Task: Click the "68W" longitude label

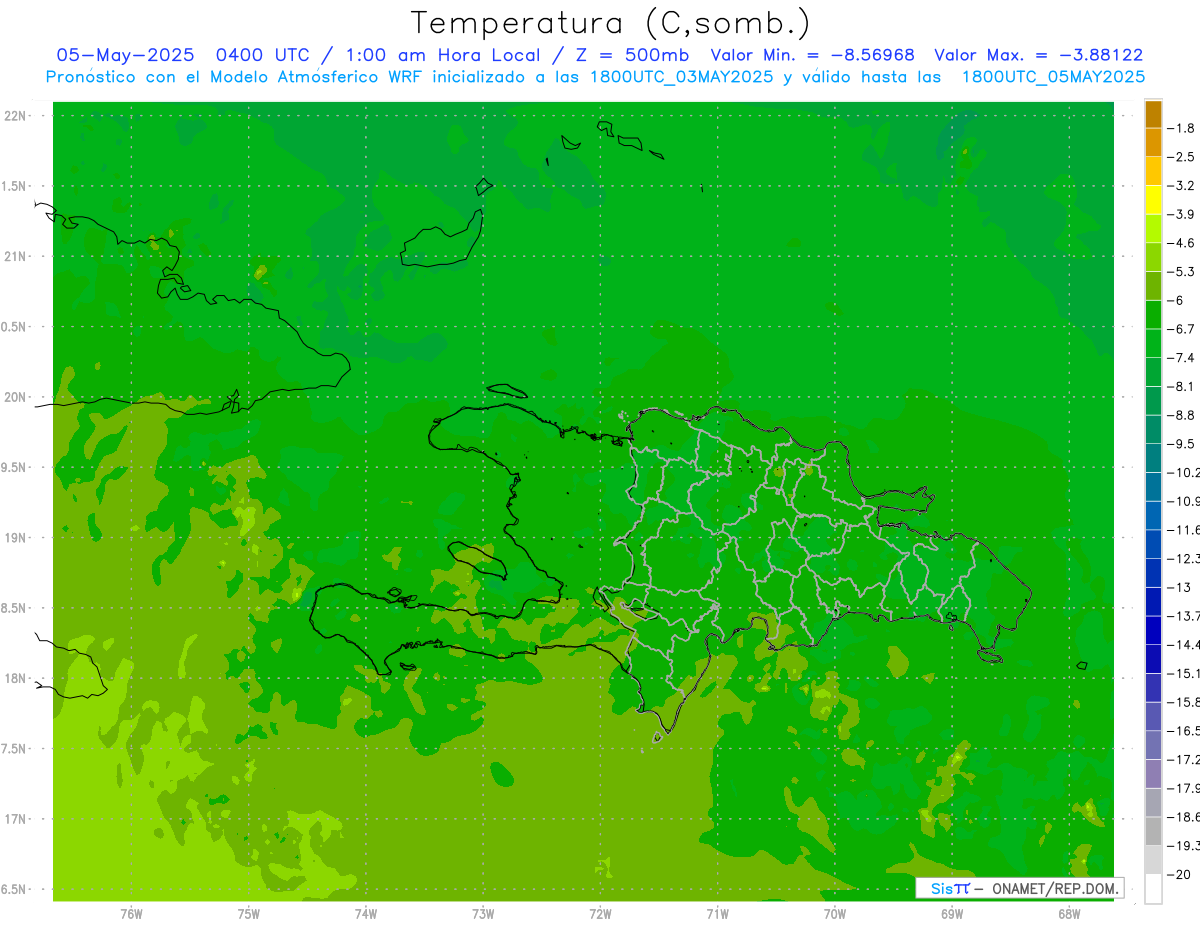Action: [1069, 914]
